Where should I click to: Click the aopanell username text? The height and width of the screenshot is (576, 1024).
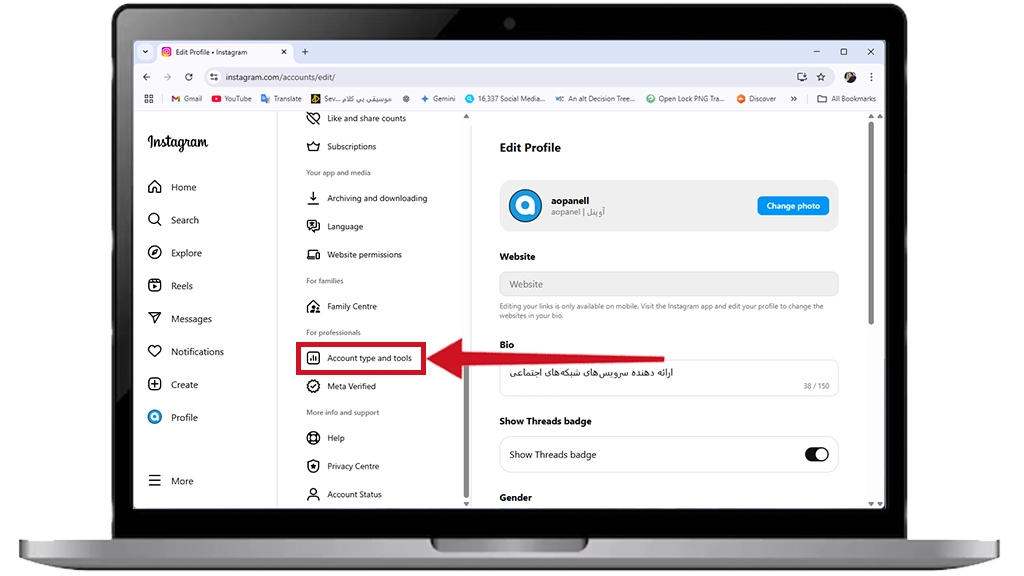click(x=569, y=200)
